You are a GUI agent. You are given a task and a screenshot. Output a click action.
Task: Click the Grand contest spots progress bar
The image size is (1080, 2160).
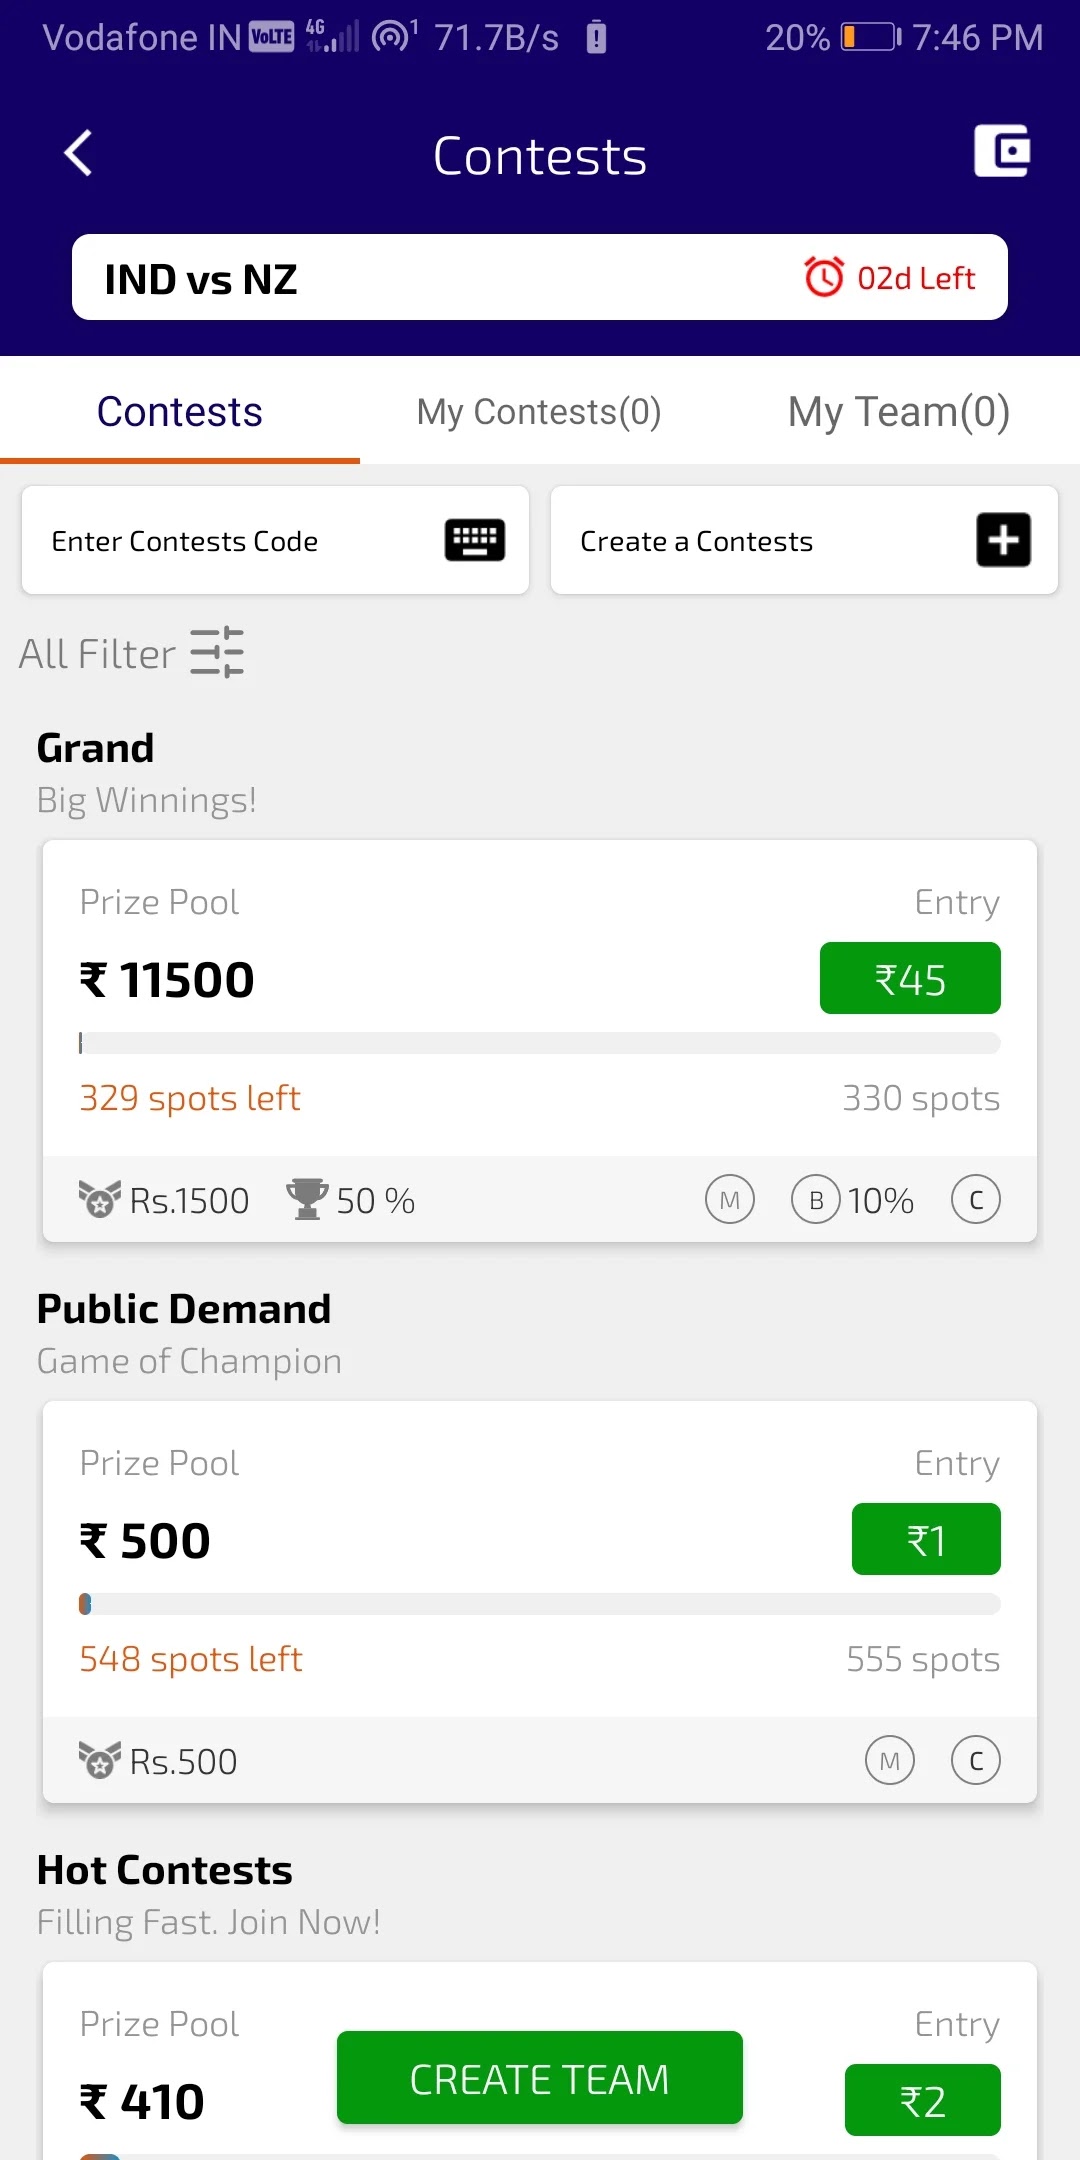540,1043
